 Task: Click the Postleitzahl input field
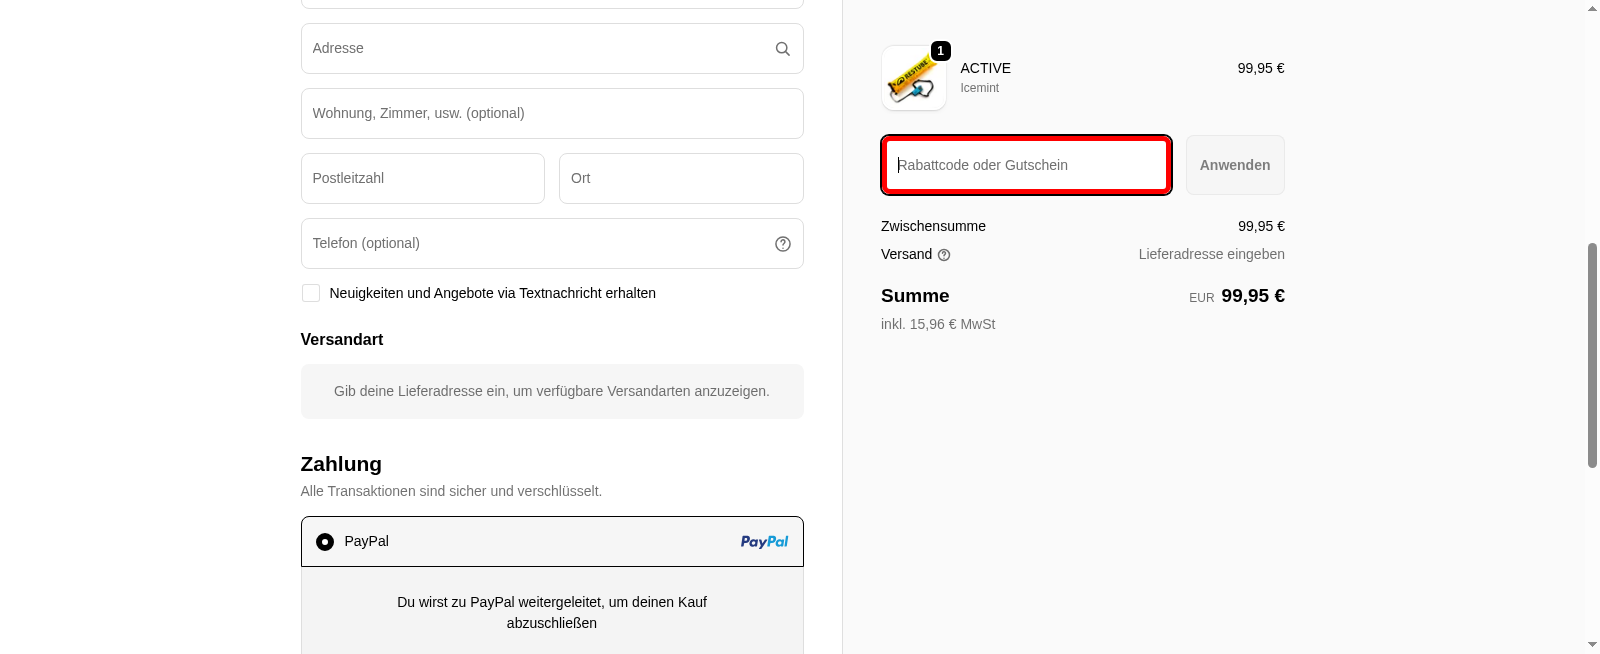tap(422, 178)
